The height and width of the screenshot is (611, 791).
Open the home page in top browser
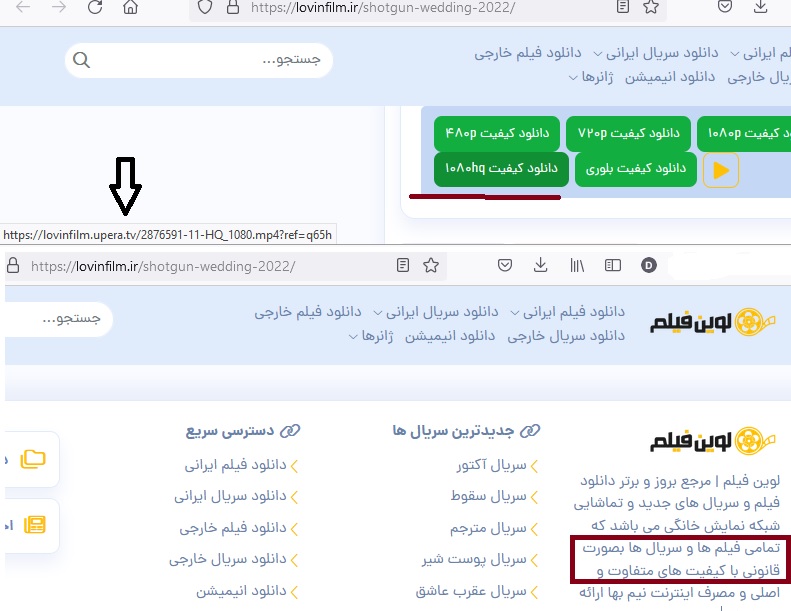[x=130, y=7]
